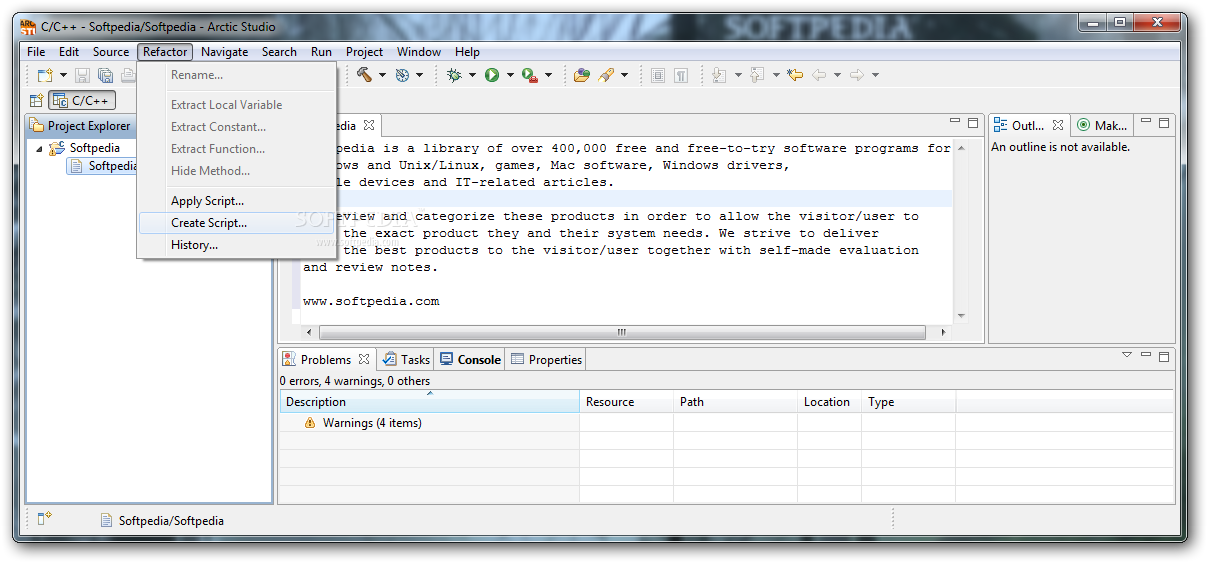Open the Run menu

click(321, 52)
